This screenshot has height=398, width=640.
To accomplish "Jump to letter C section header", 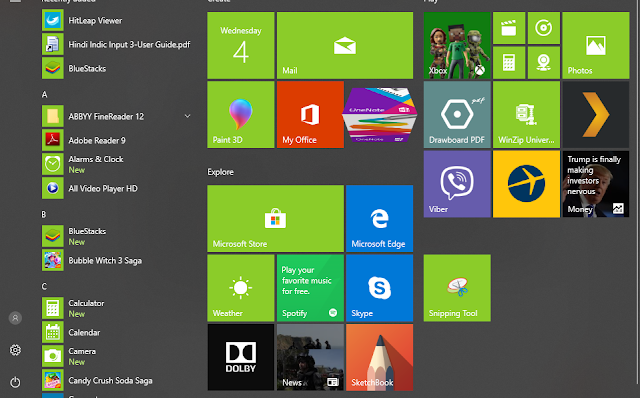I will (x=44, y=287).
